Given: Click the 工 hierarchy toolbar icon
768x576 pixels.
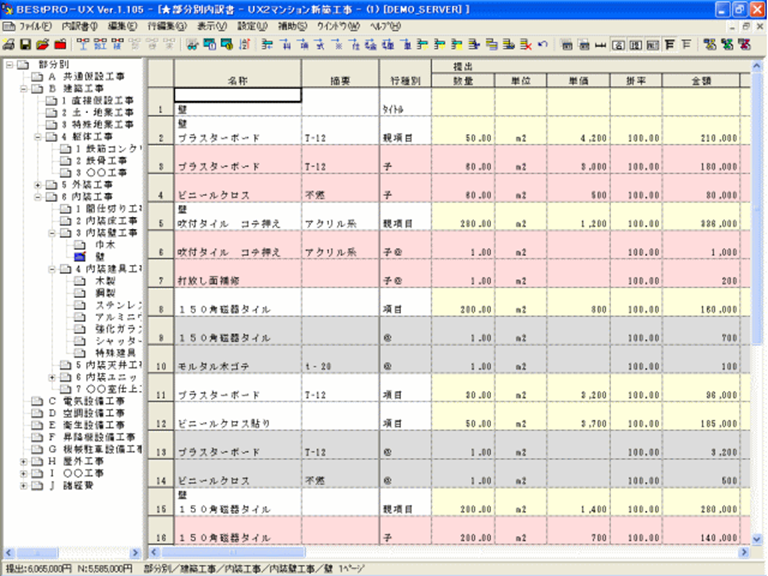Looking at the screenshot, I should [82, 45].
